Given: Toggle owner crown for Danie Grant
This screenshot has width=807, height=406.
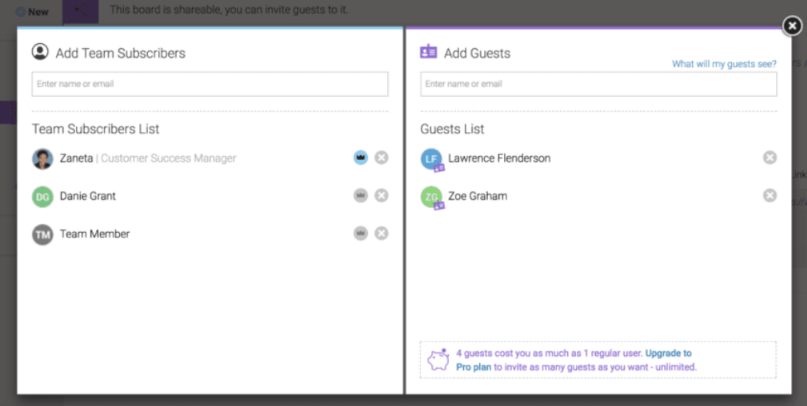Looking at the screenshot, I should point(360,196).
